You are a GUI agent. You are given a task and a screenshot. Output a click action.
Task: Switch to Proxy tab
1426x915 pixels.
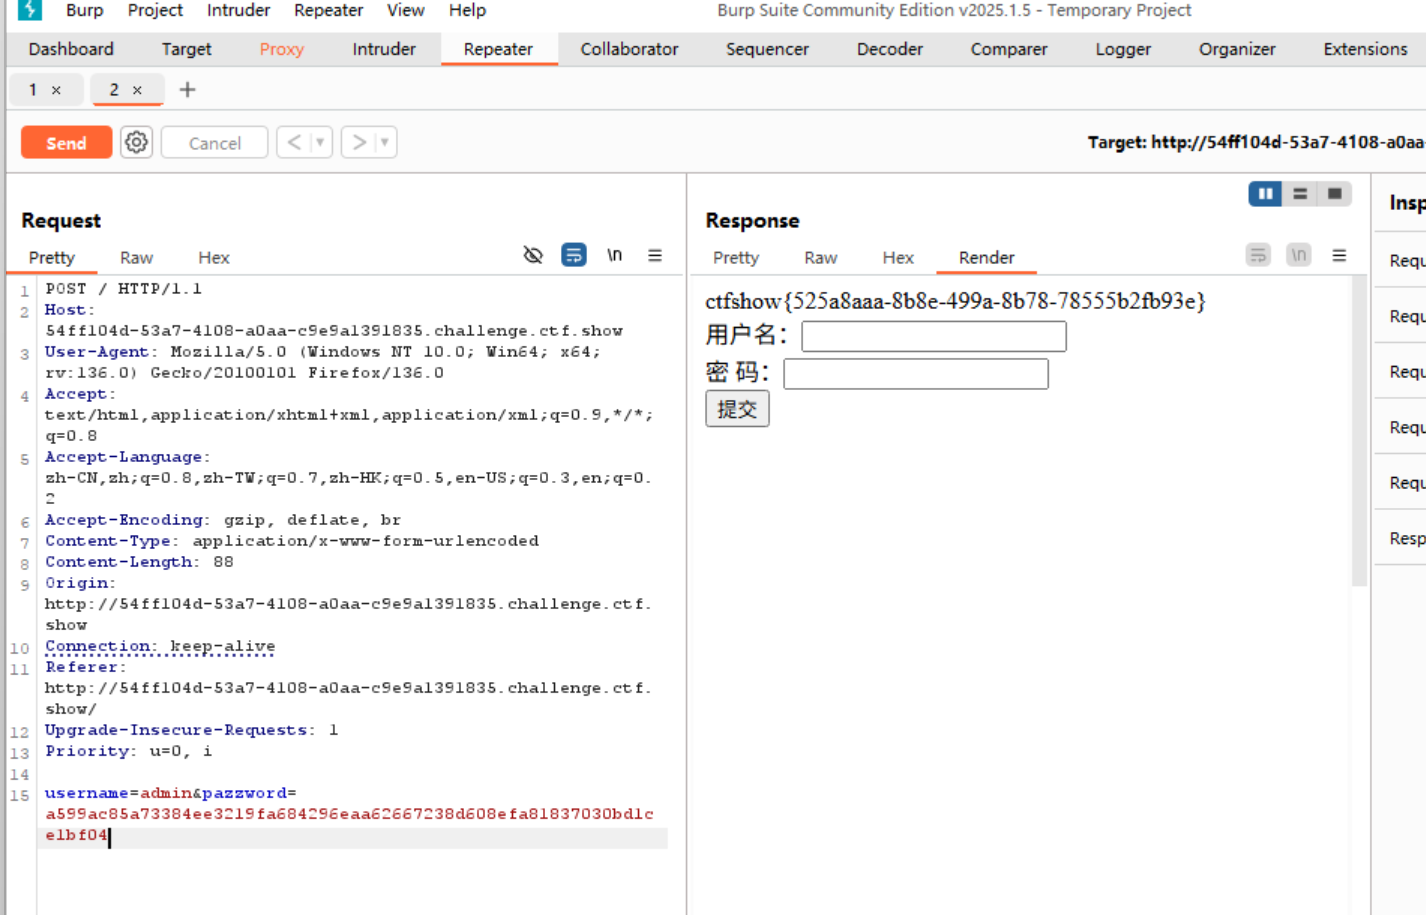click(x=281, y=49)
